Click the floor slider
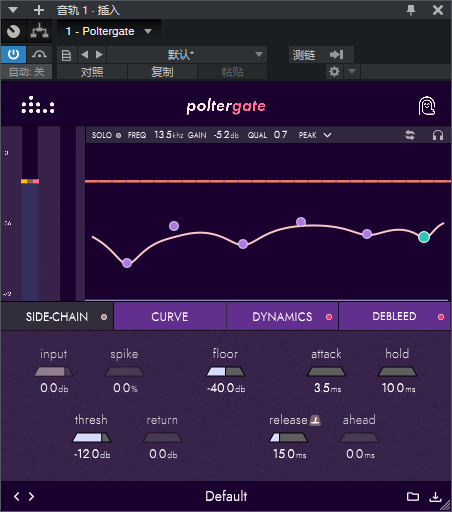 click(225, 372)
